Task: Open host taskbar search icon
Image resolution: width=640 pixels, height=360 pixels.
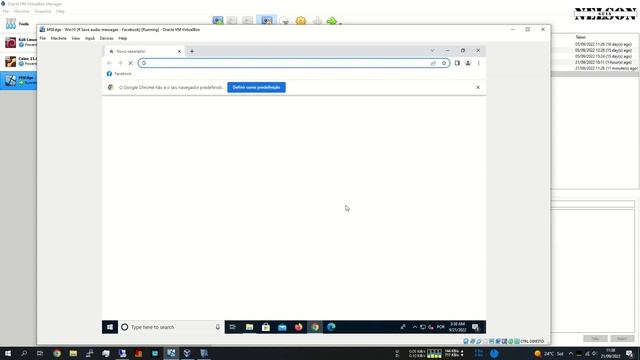Action: pos(24,353)
